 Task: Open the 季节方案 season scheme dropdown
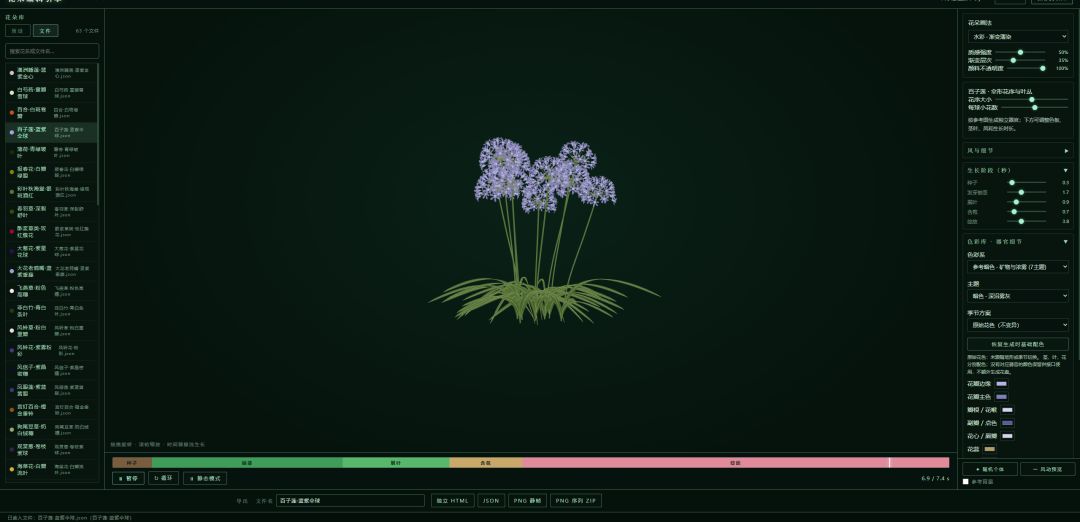click(1018, 324)
